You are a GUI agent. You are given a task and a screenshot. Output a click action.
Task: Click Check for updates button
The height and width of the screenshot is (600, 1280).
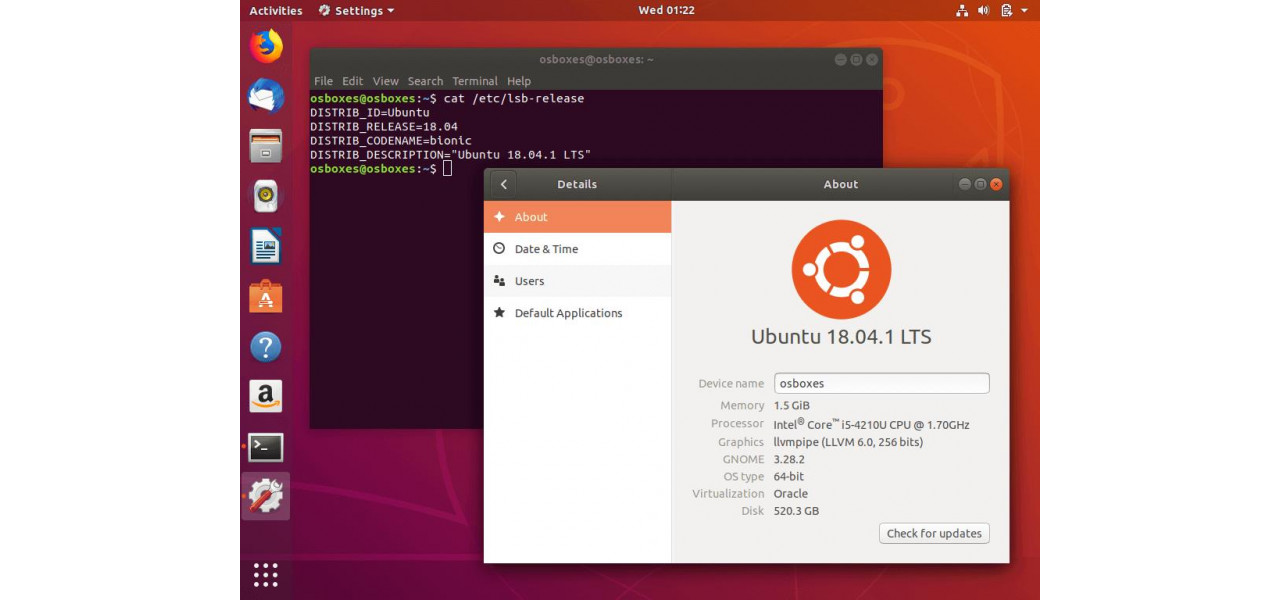[x=934, y=533]
